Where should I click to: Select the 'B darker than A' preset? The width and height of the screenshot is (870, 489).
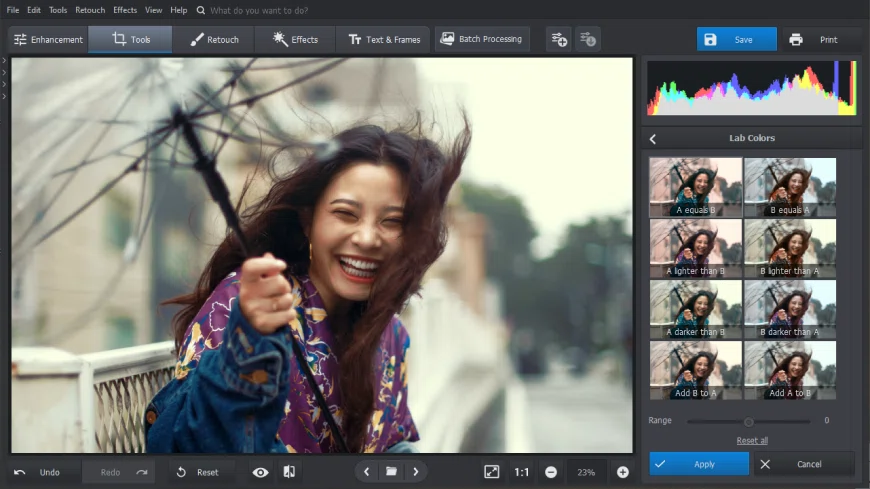pyautogui.click(x=790, y=309)
